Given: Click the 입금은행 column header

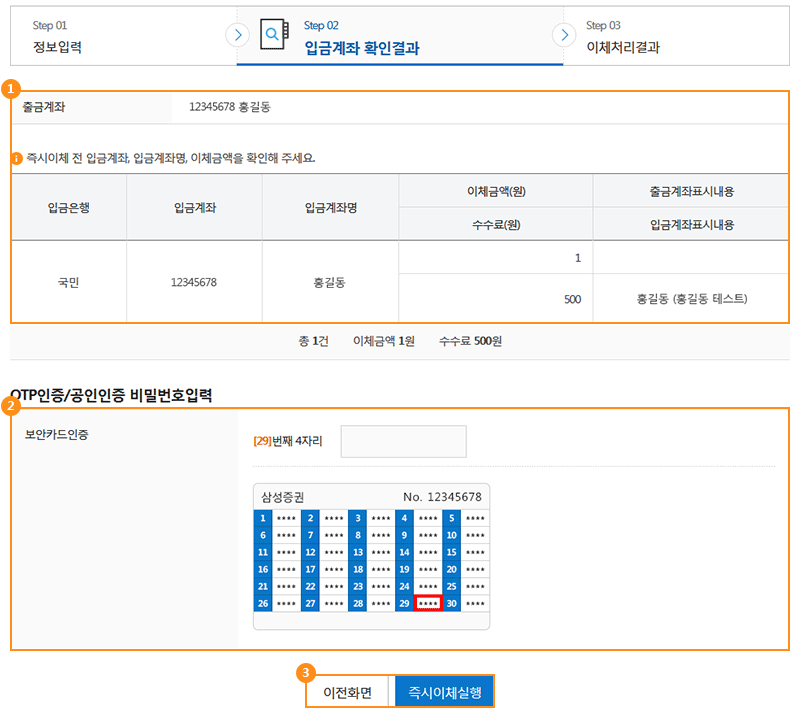Looking at the screenshot, I should pos(69,208).
